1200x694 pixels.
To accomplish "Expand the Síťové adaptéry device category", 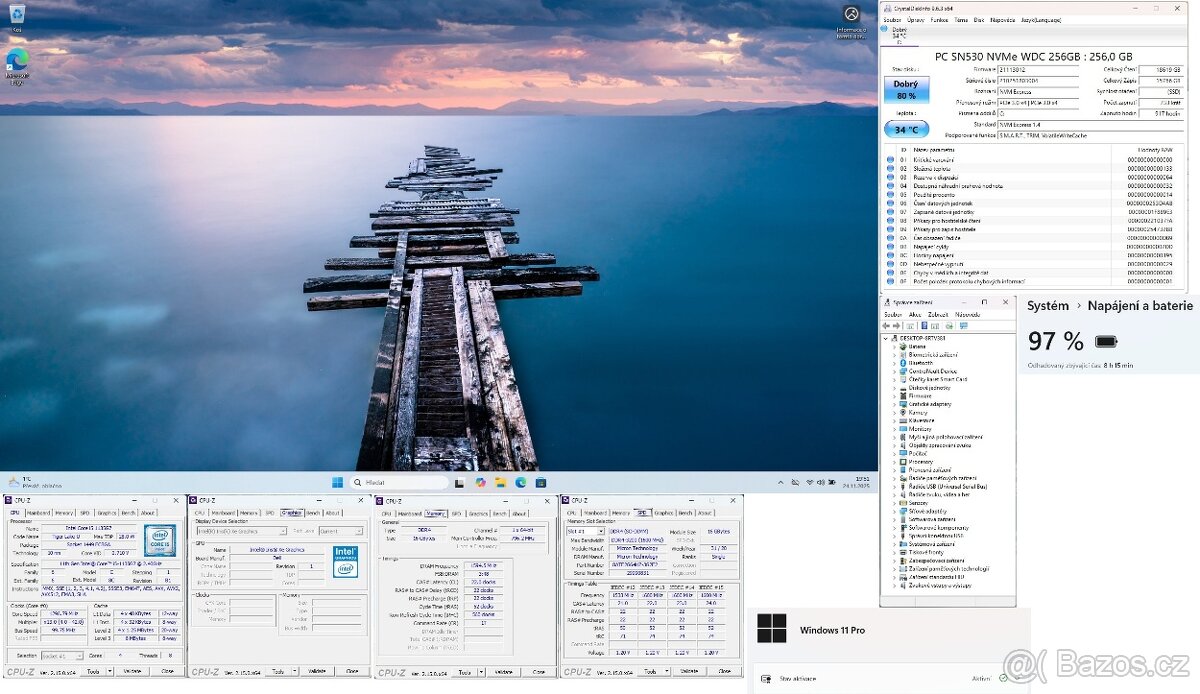I will point(894,510).
